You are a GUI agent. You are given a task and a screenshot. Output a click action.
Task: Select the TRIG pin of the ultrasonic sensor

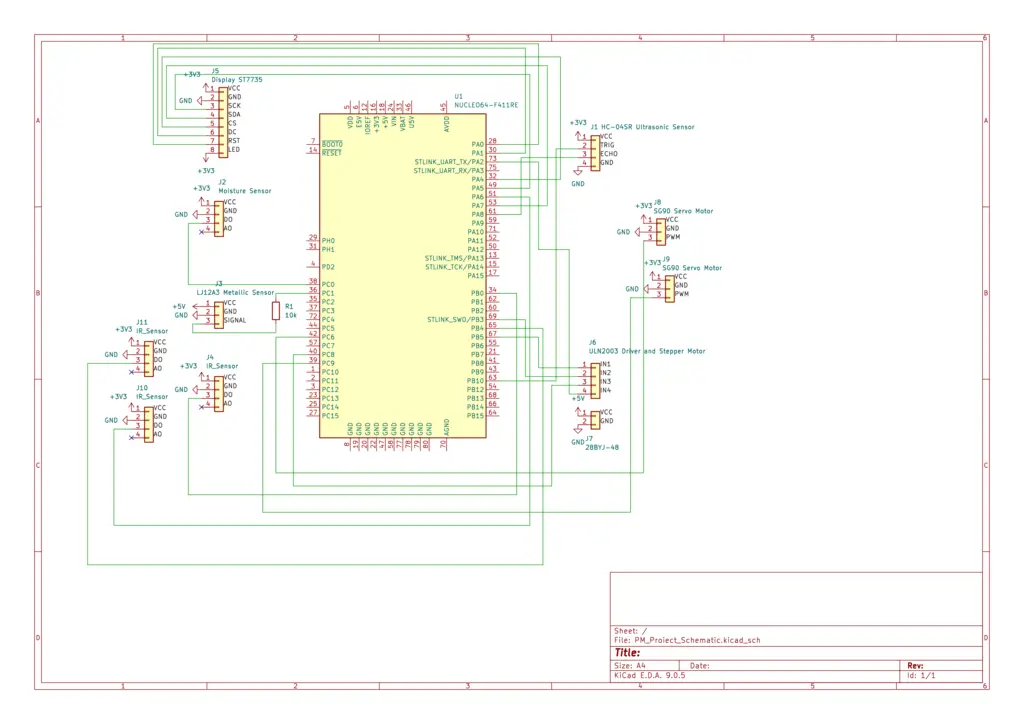[607, 145]
